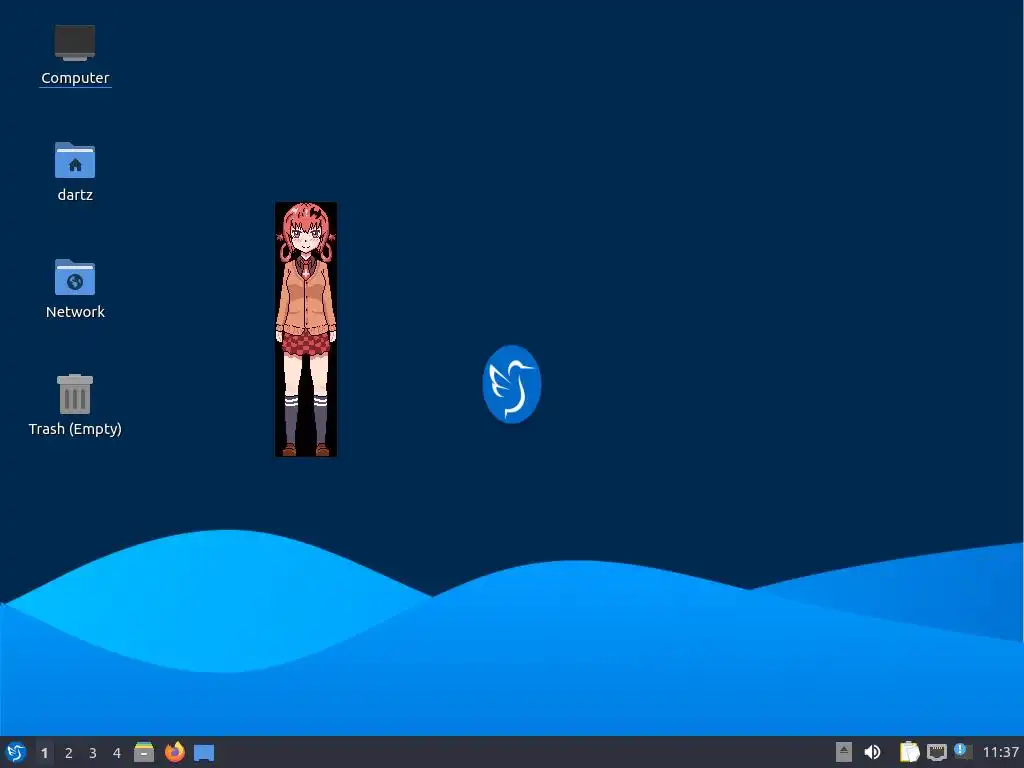Click the anime girl desktop mascot

(306, 329)
